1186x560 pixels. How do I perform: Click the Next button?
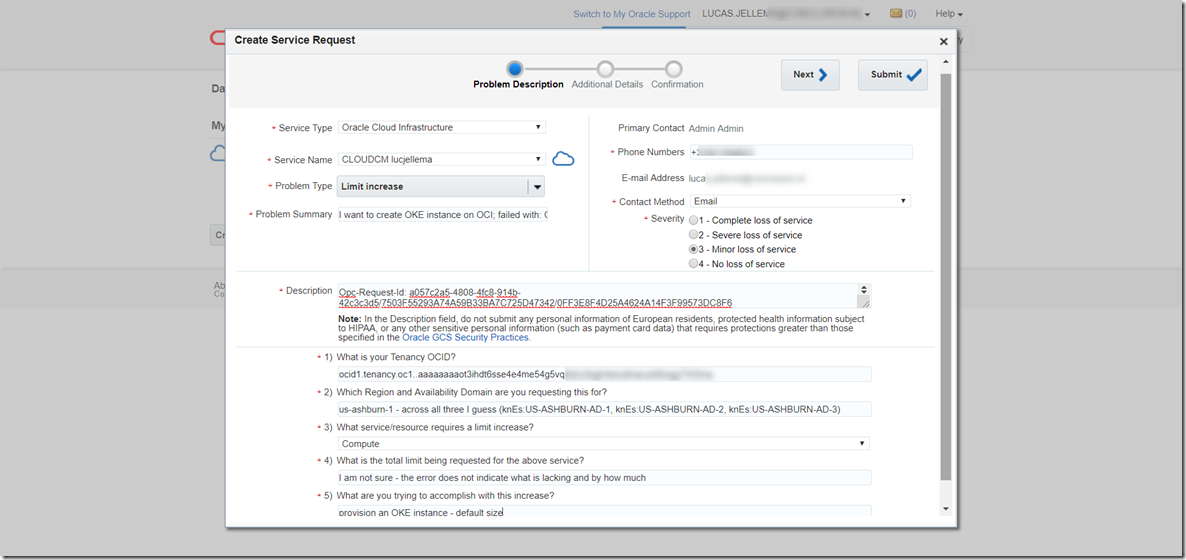809,75
